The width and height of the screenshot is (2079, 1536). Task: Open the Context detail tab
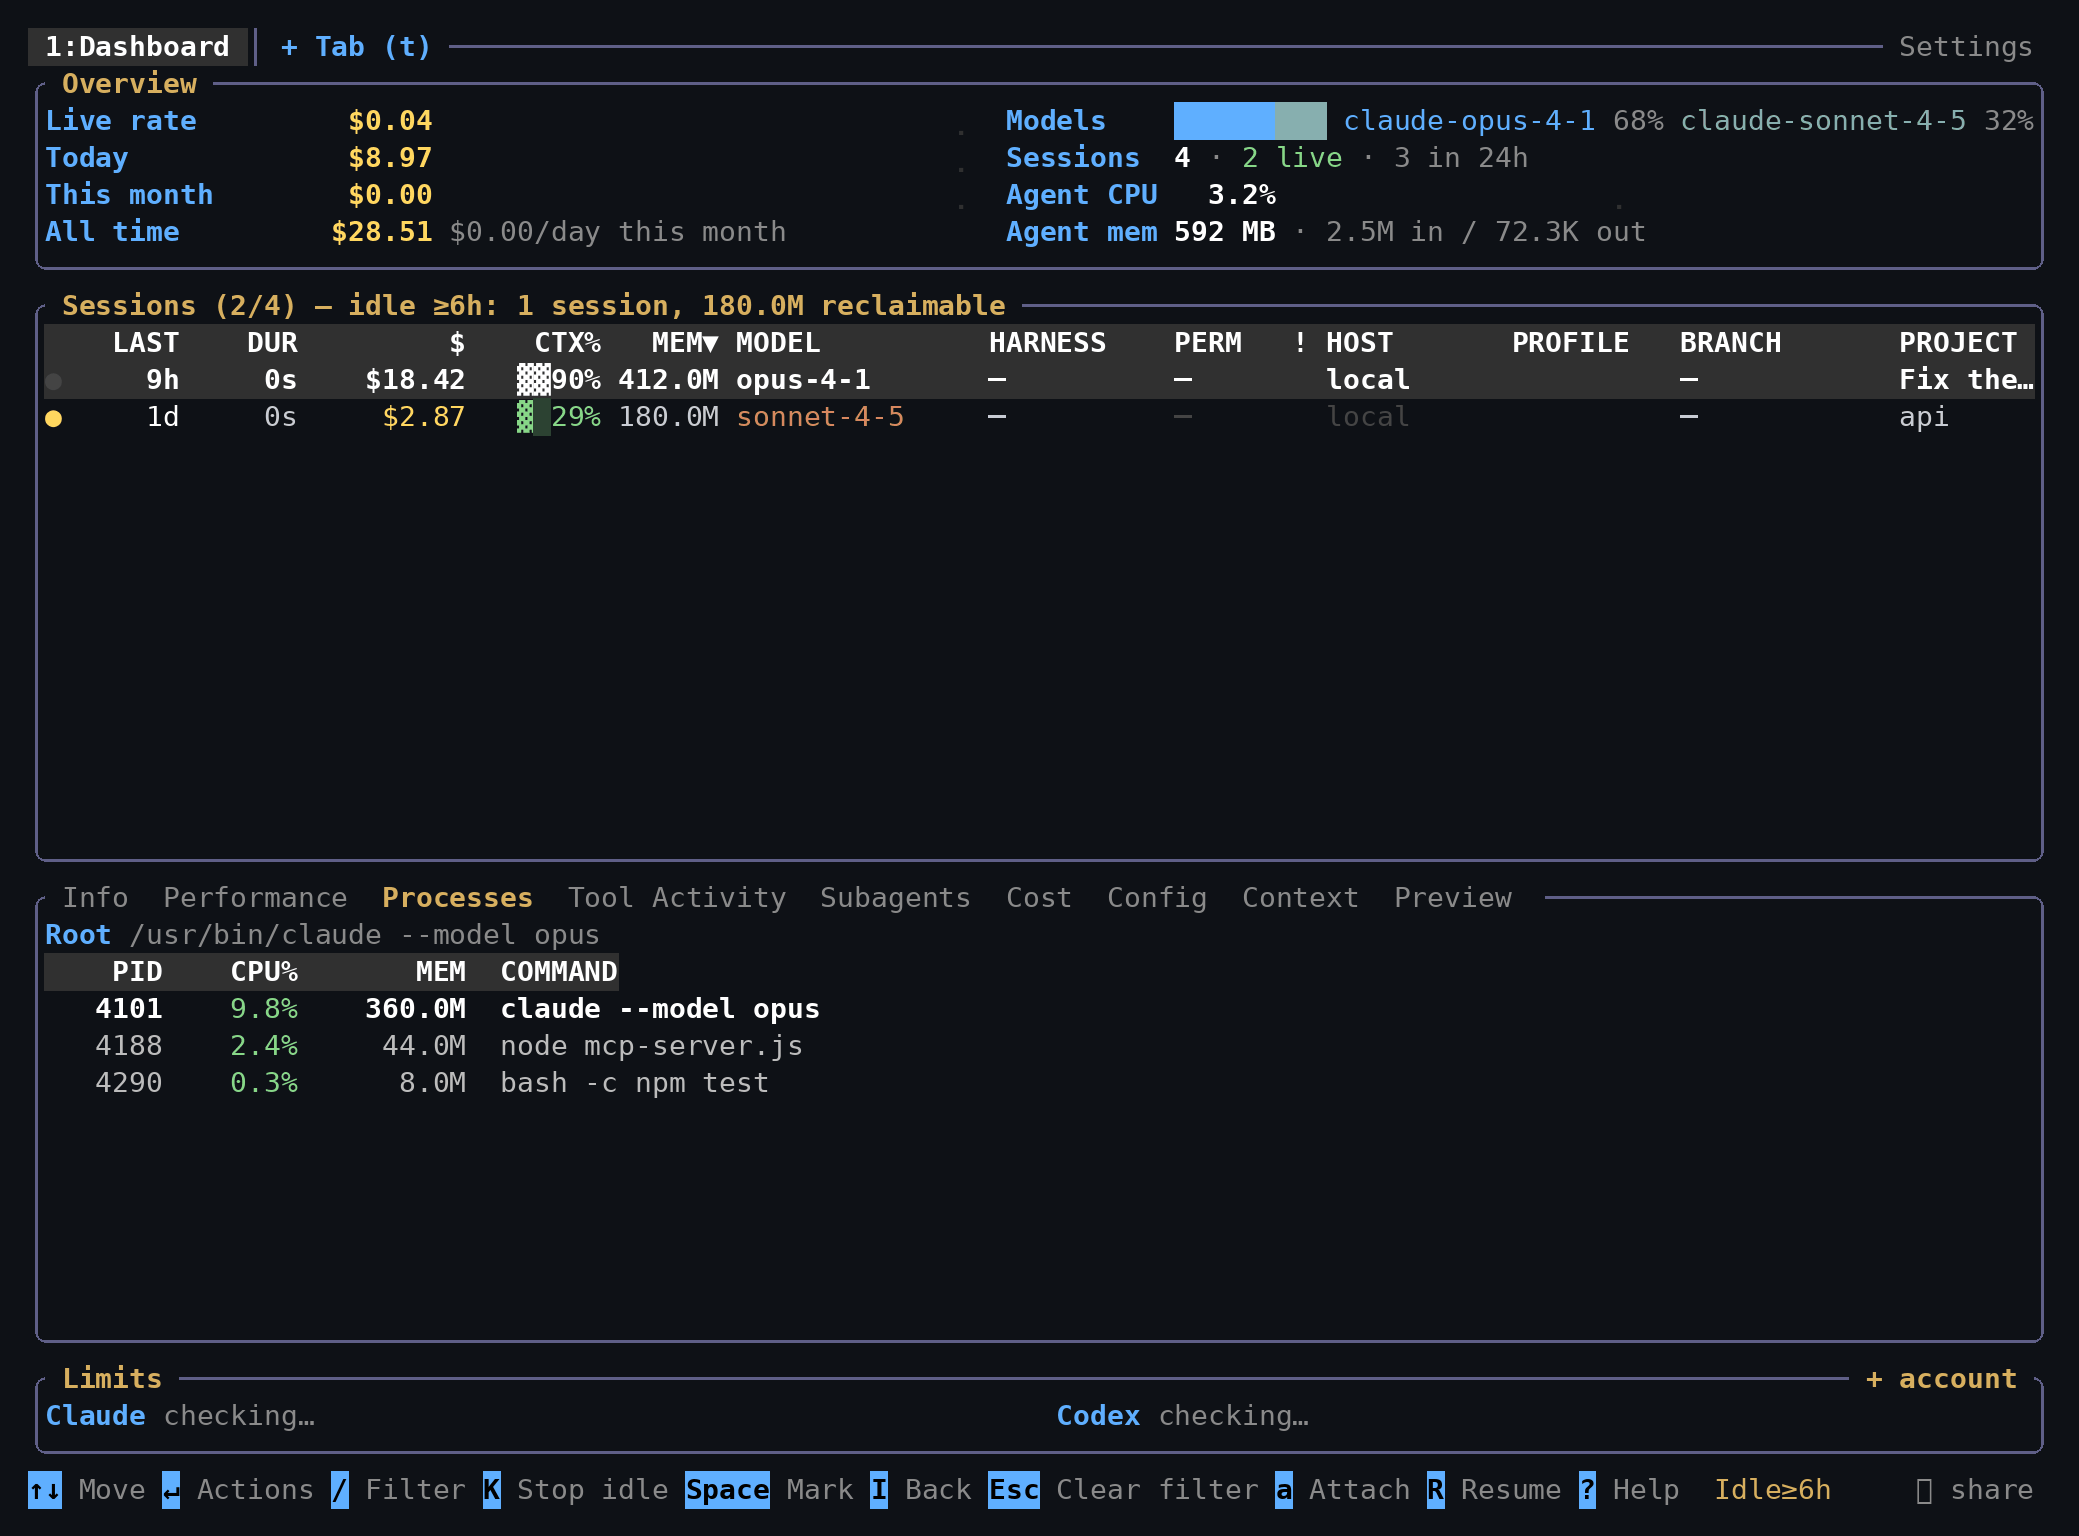pyautogui.click(x=1300, y=898)
